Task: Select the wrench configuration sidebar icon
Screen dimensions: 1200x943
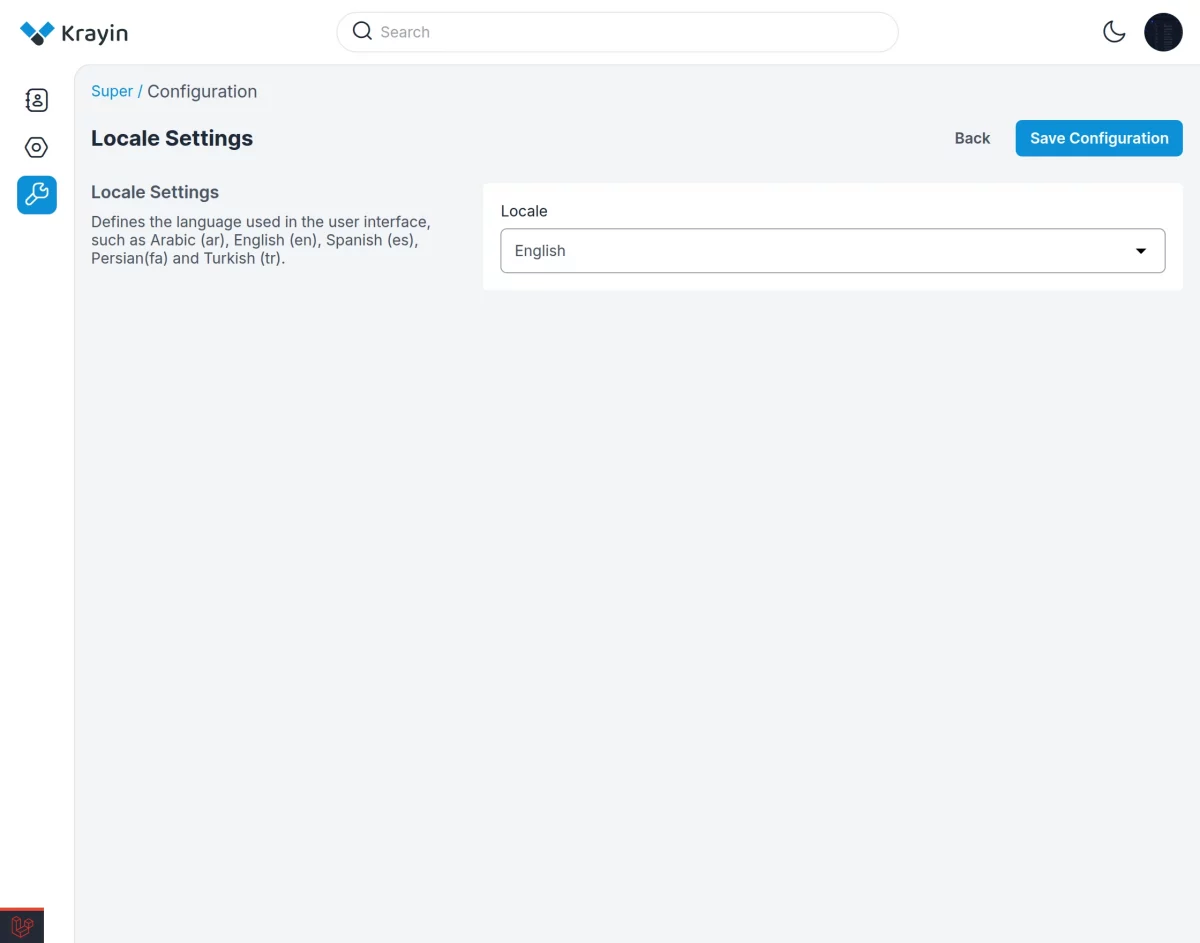Action: (37, 195)
